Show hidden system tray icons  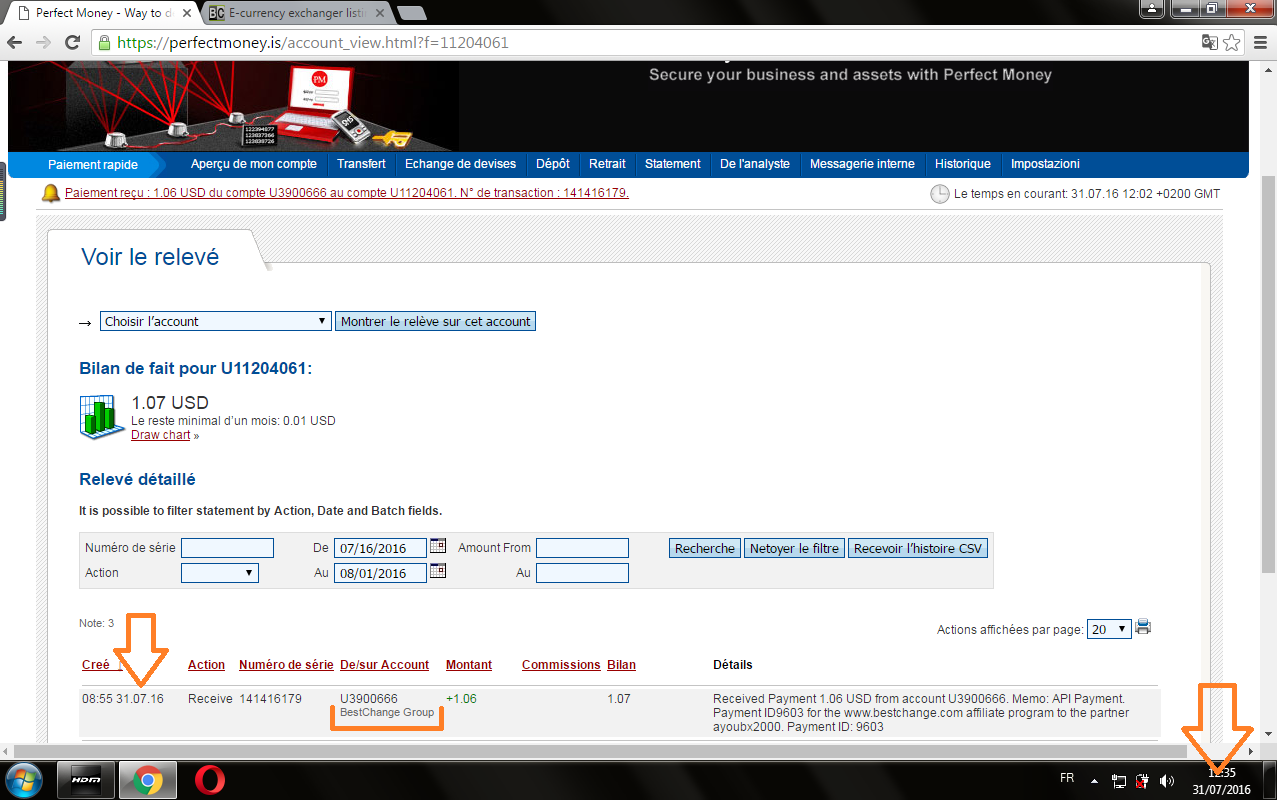pyautogui.click(x=1096, y=780)
